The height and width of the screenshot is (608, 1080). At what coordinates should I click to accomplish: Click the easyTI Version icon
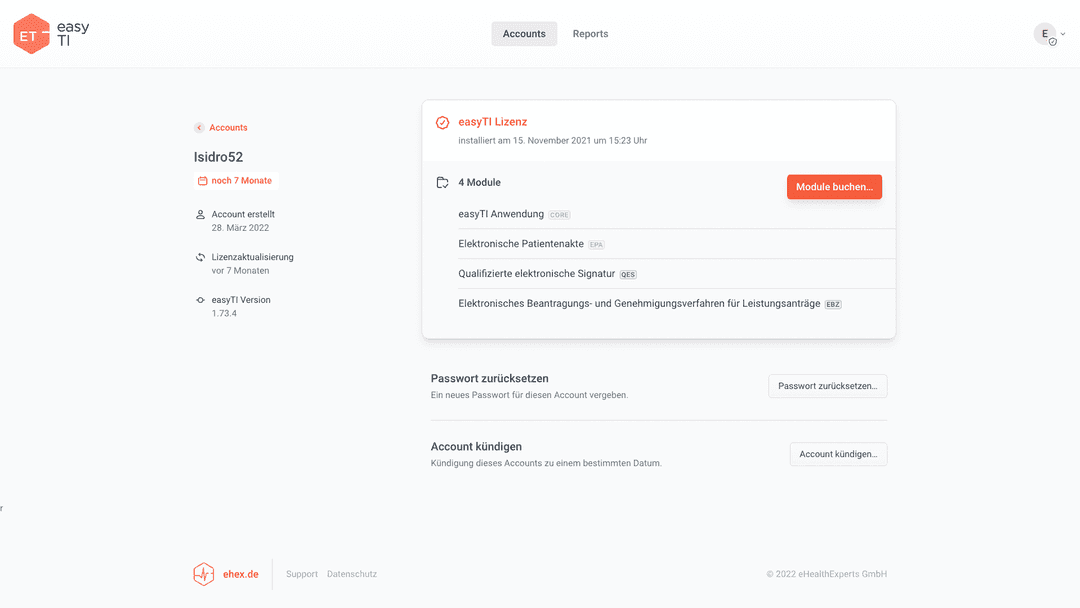[x=201, y=300]
